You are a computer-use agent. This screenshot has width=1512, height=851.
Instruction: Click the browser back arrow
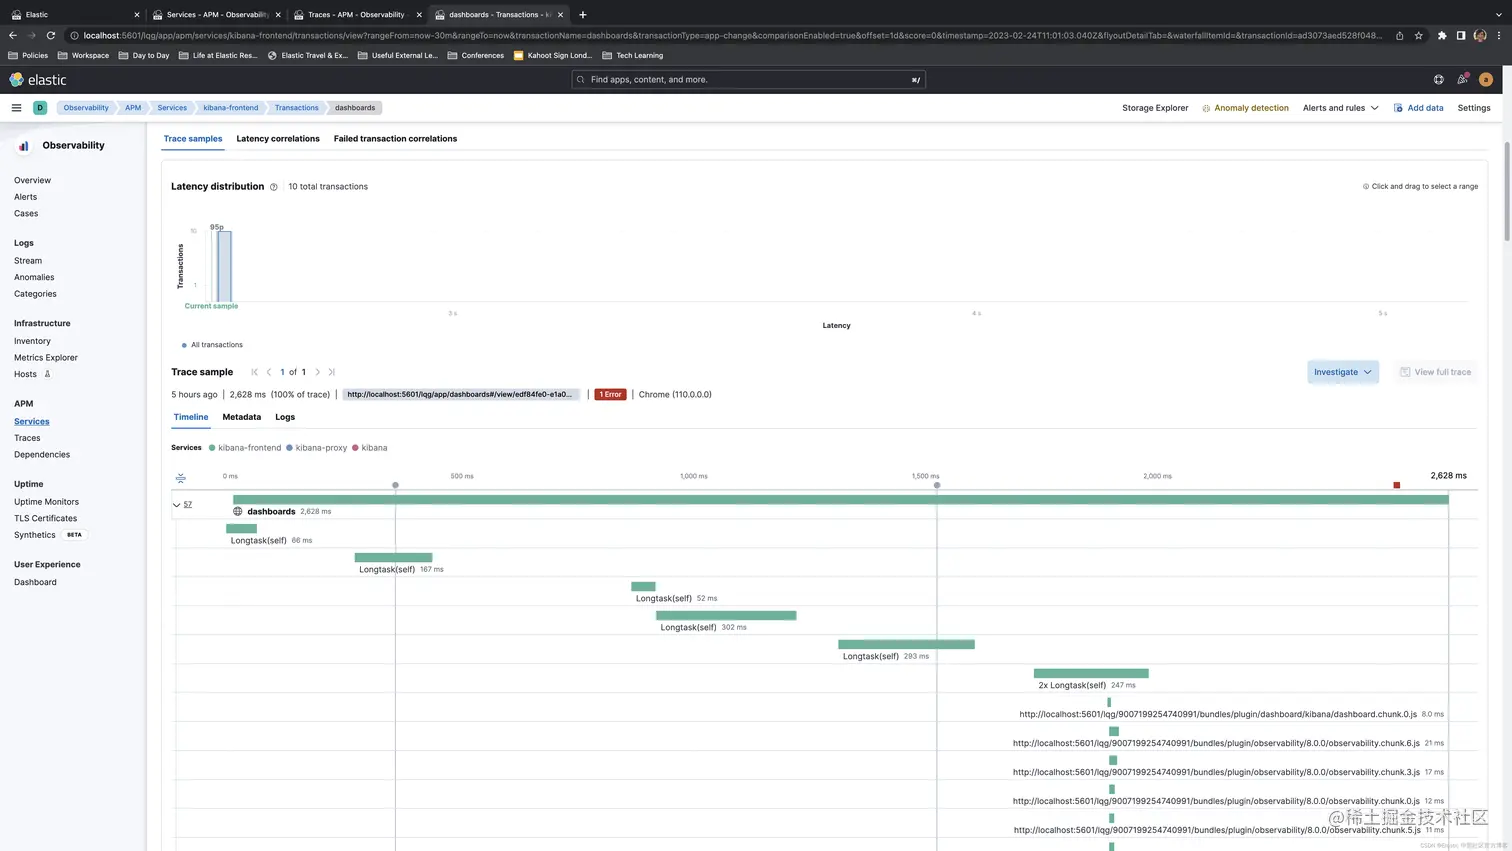13,35
